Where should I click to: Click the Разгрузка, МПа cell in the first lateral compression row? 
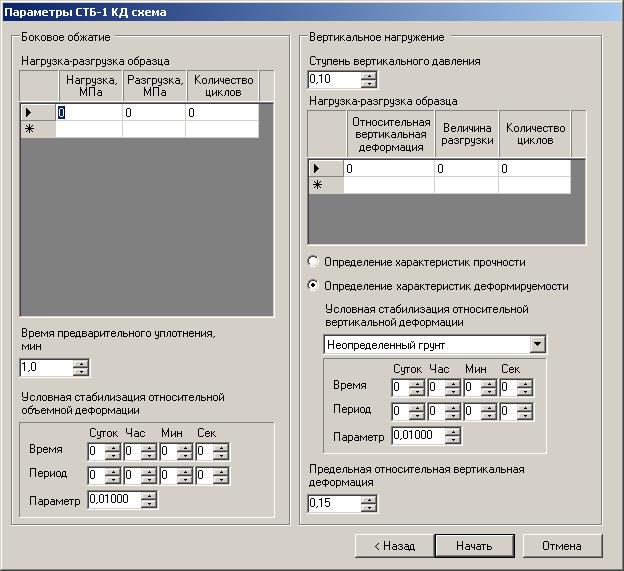point(154,113)
